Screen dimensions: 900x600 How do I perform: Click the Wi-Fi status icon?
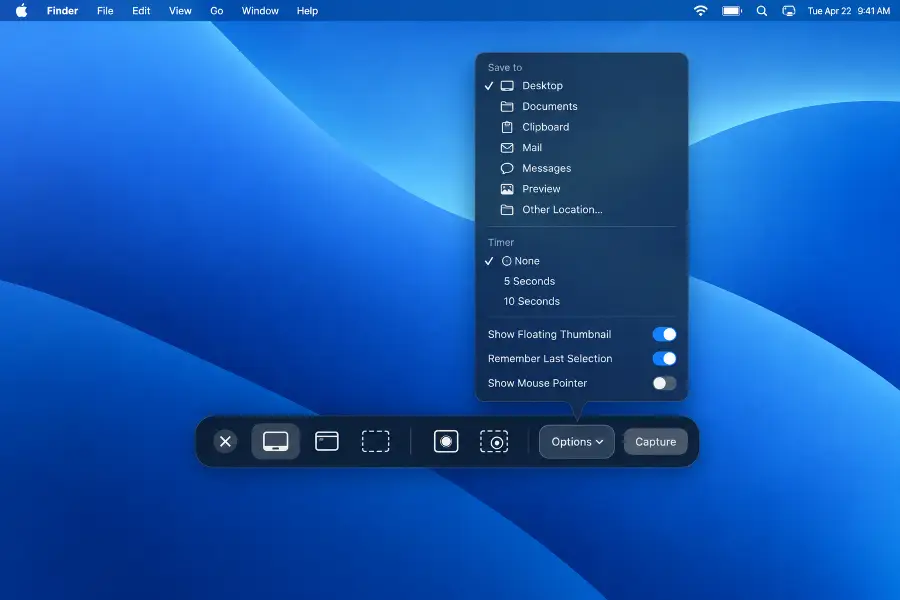700,10
